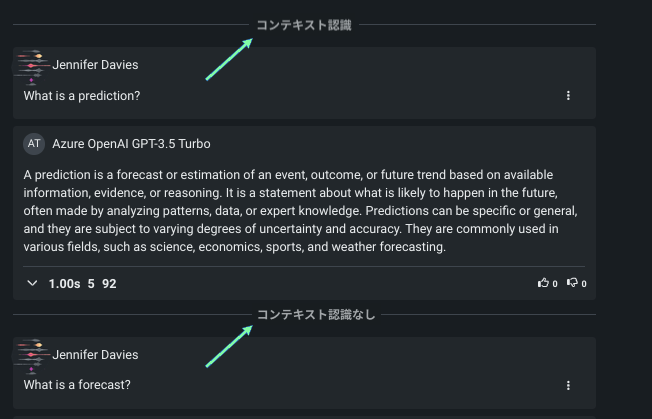Click the "What is a prediction?" message text

(x=82, y=96)
